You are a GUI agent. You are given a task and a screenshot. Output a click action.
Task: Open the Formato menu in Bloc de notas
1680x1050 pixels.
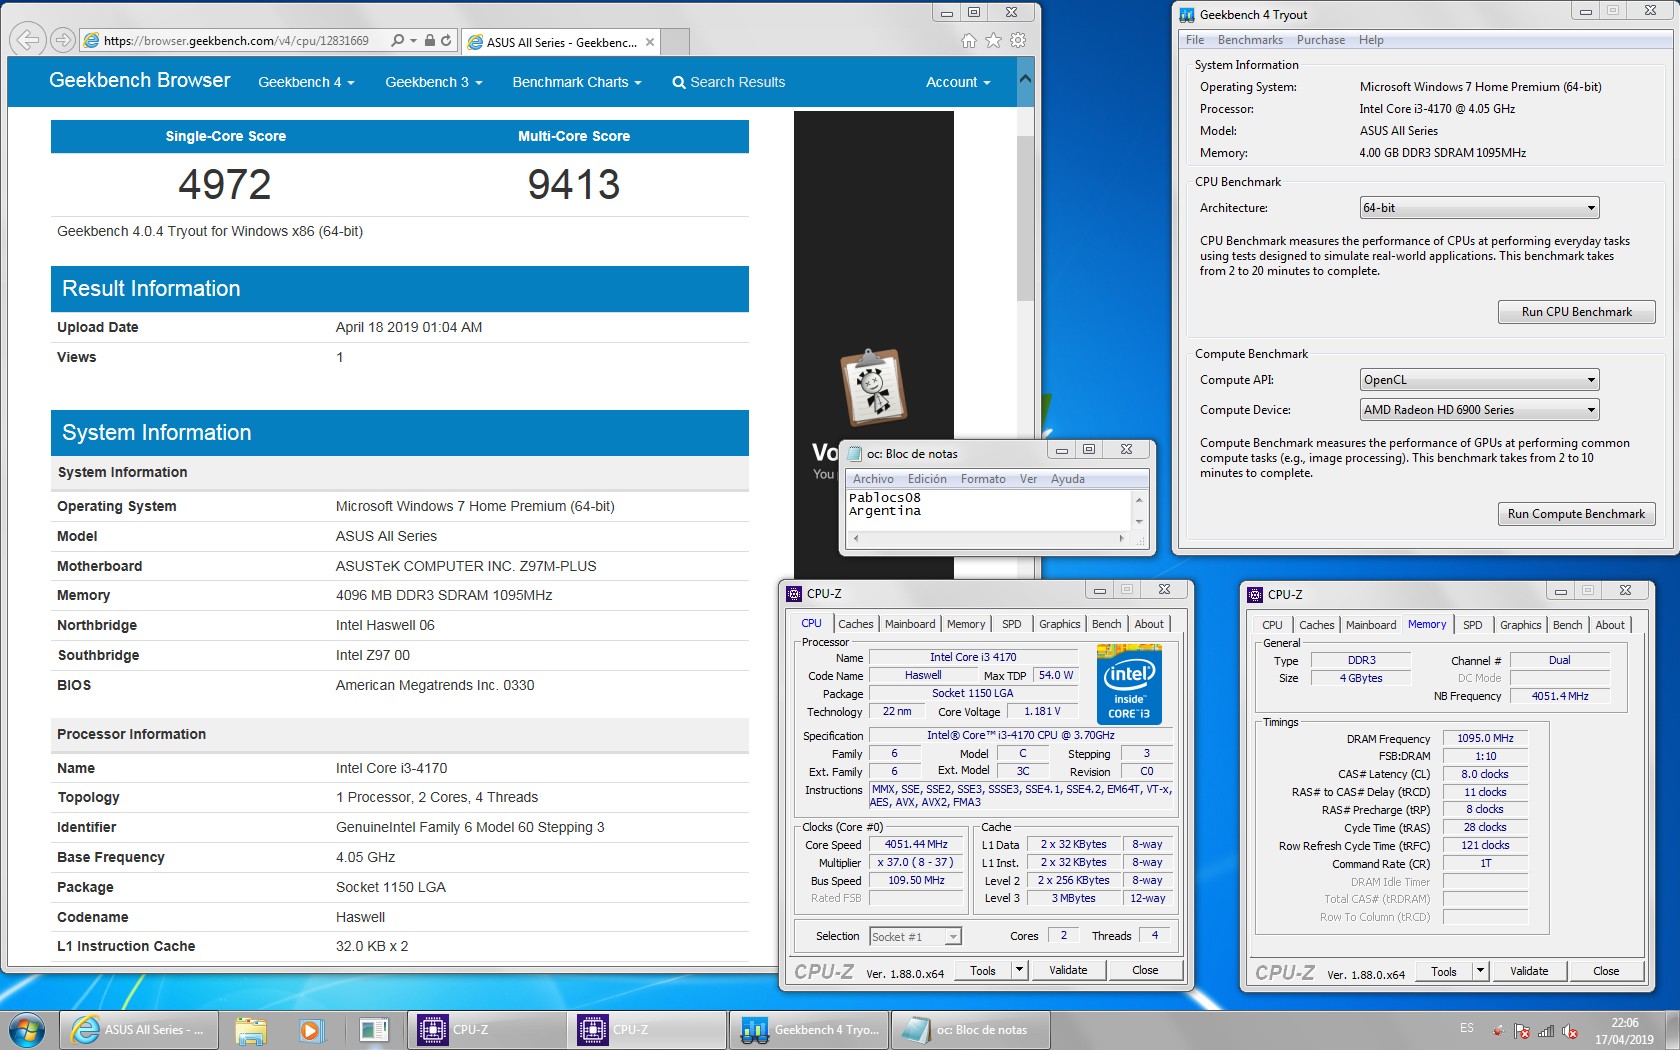pos(983,479)
